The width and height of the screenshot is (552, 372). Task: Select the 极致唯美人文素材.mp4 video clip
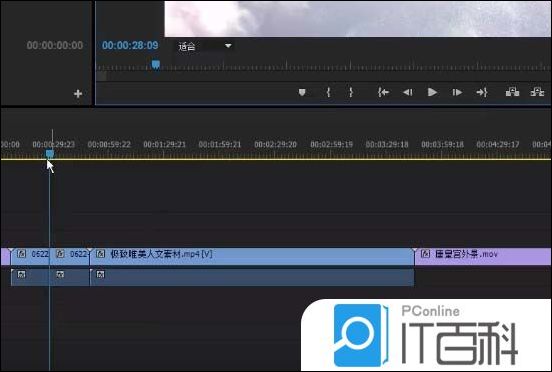[x=252, y=257]
